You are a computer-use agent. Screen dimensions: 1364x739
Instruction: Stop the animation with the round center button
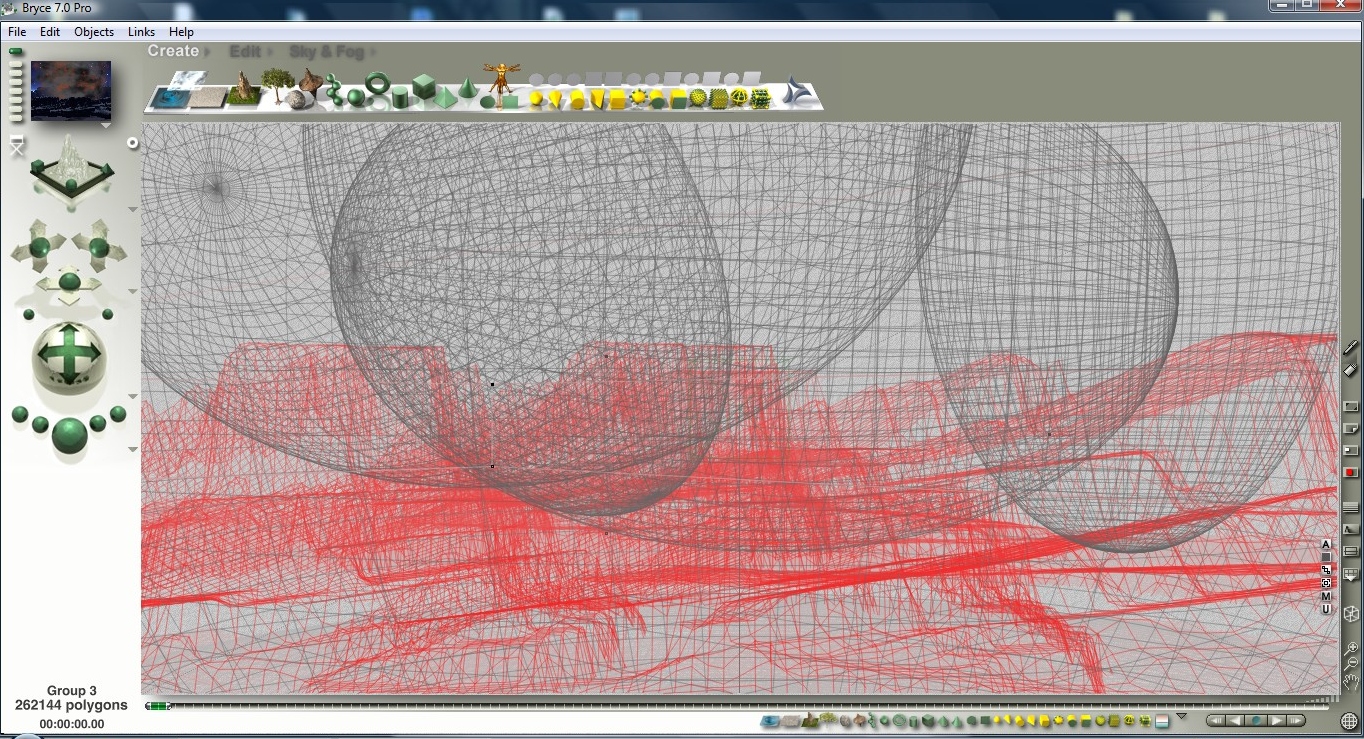pos(1255,720)
